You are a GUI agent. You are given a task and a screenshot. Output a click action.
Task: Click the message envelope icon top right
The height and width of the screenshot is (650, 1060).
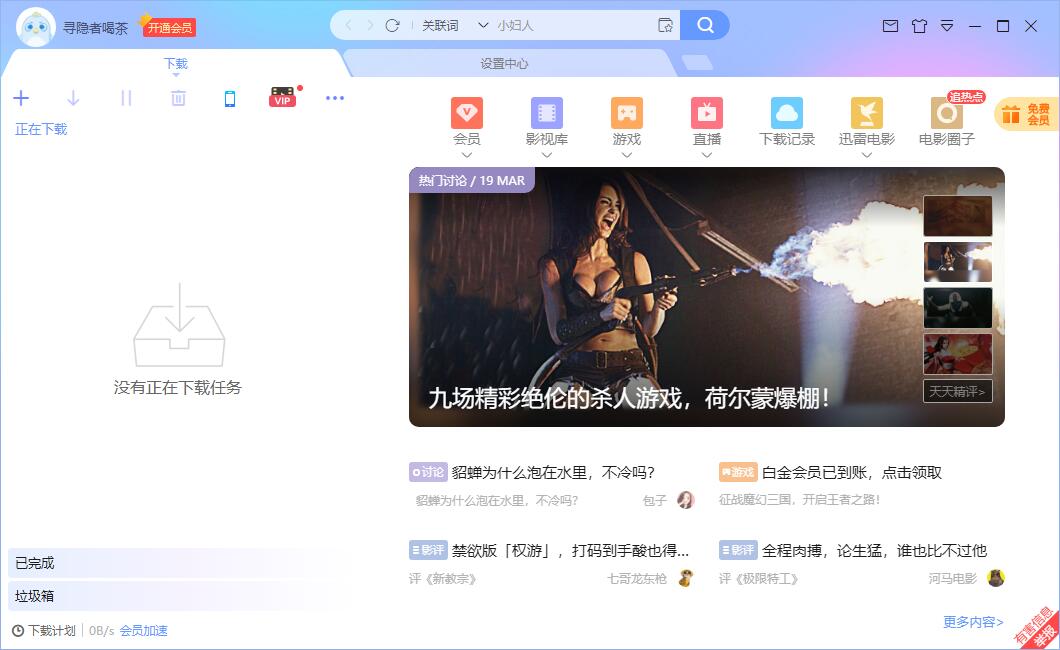point(891,26)
